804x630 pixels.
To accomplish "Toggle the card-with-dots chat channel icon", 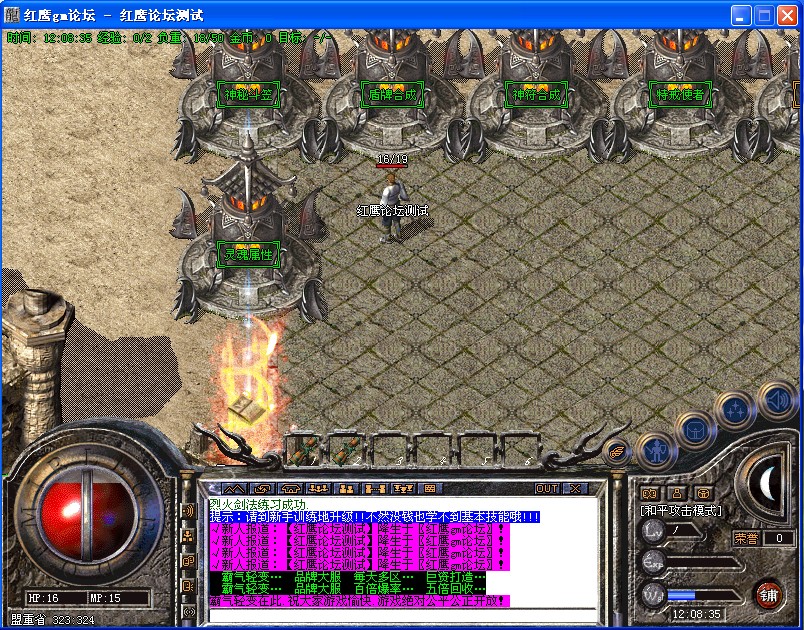I will (x=189, y=586).
